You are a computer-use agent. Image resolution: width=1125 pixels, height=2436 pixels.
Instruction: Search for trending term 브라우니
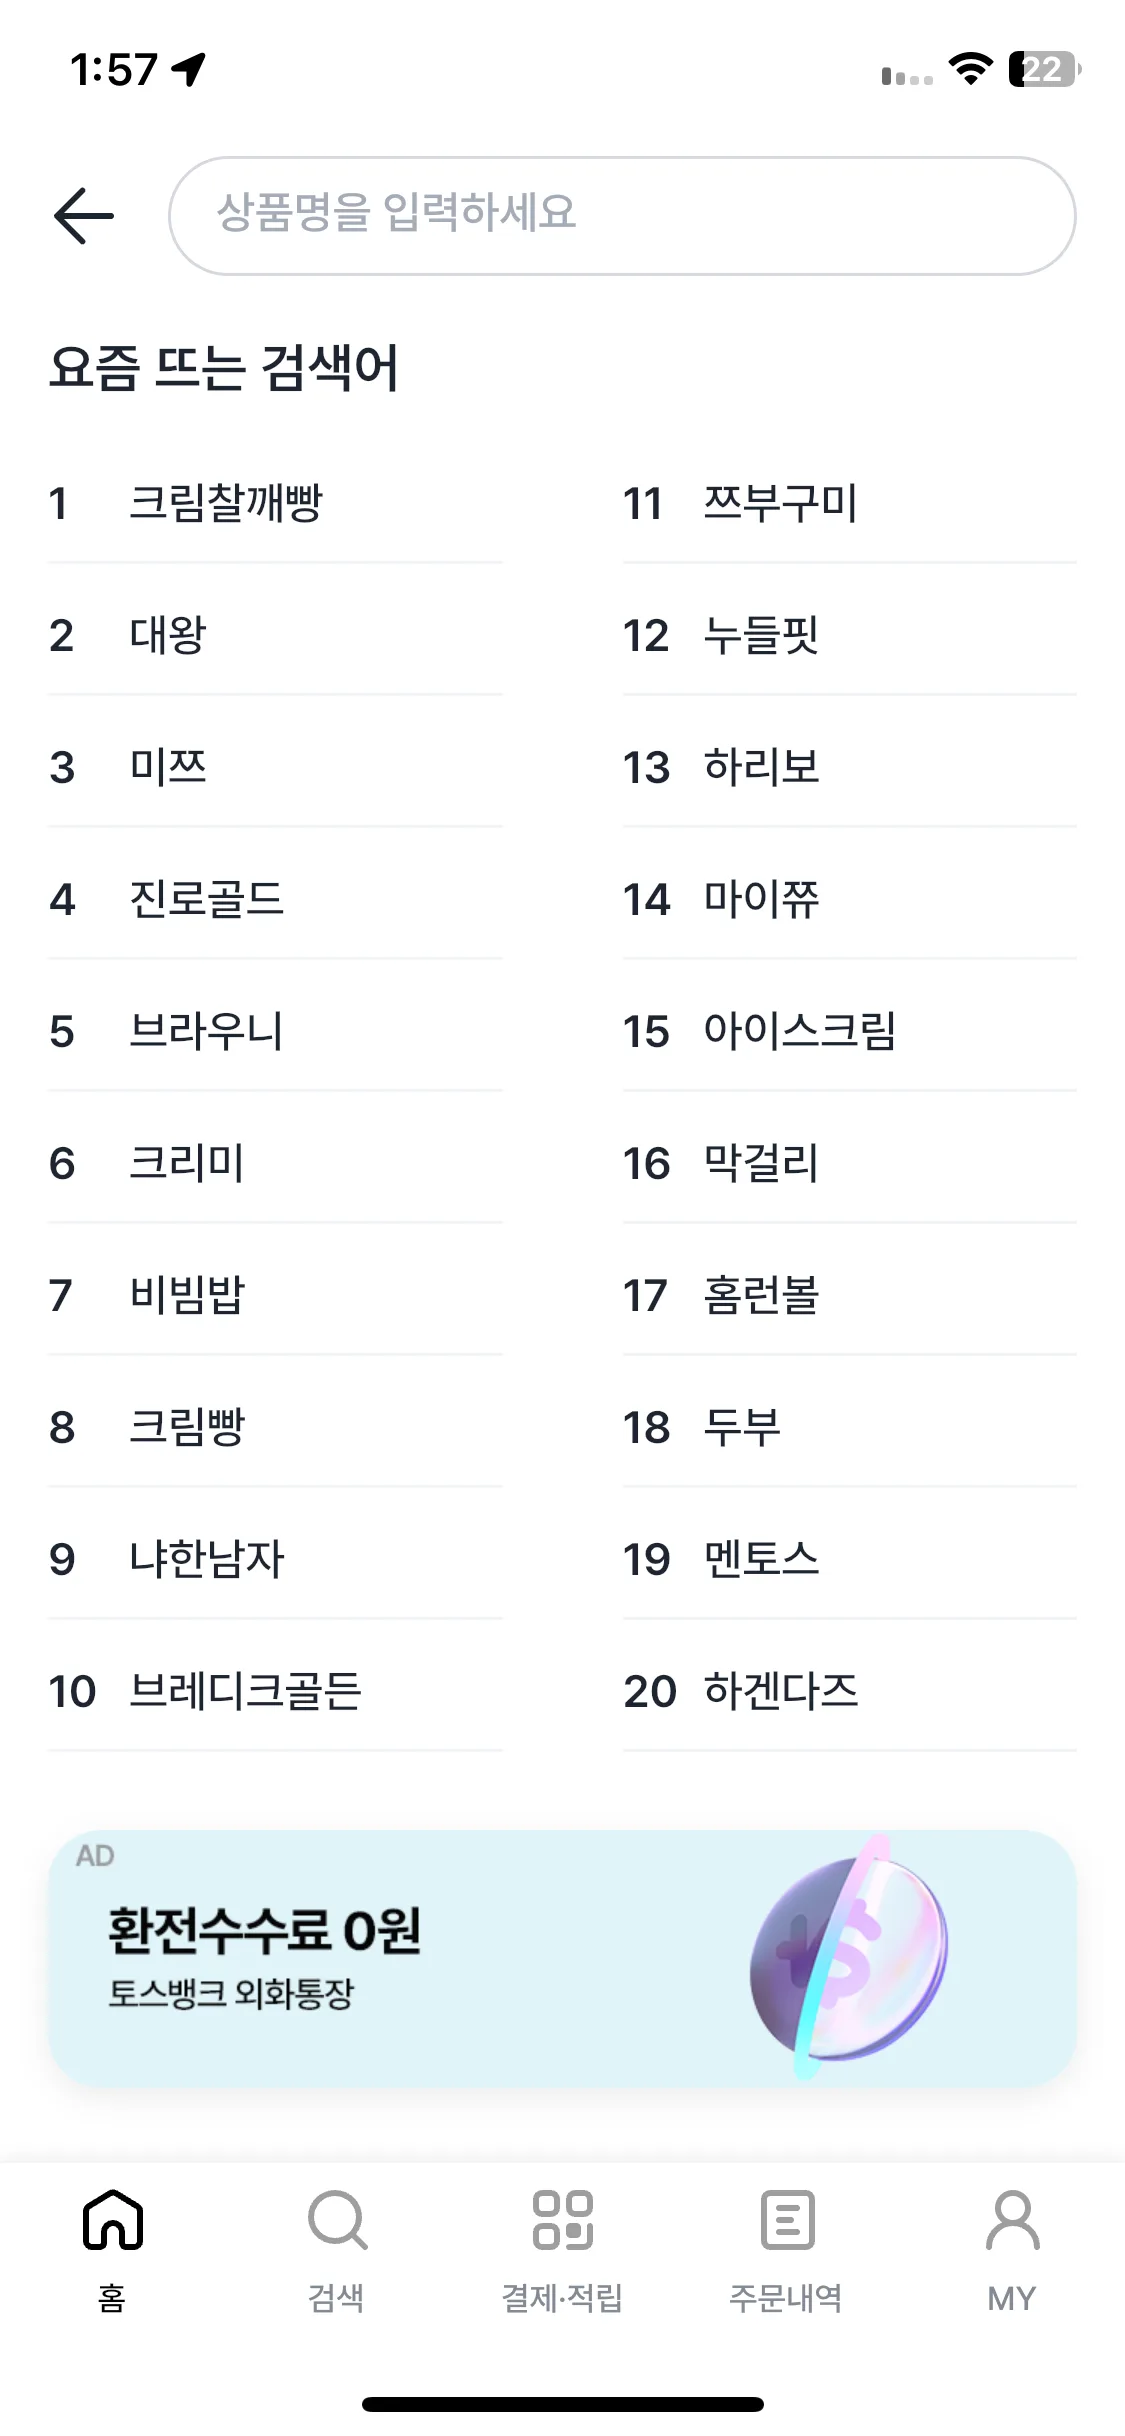tap(207, 1031)
